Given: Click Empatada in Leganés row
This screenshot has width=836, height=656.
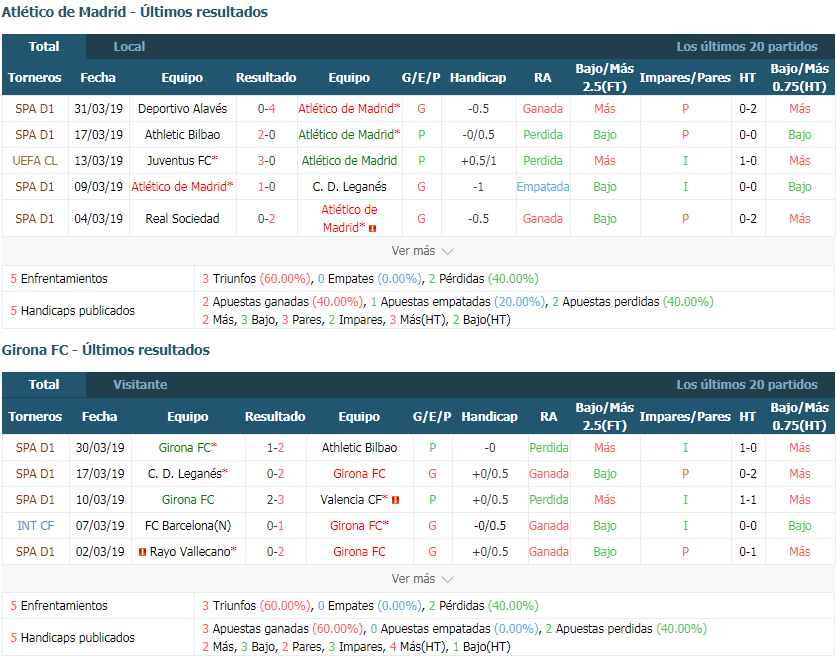Looking at the screenshot, I should click(543, 187).
